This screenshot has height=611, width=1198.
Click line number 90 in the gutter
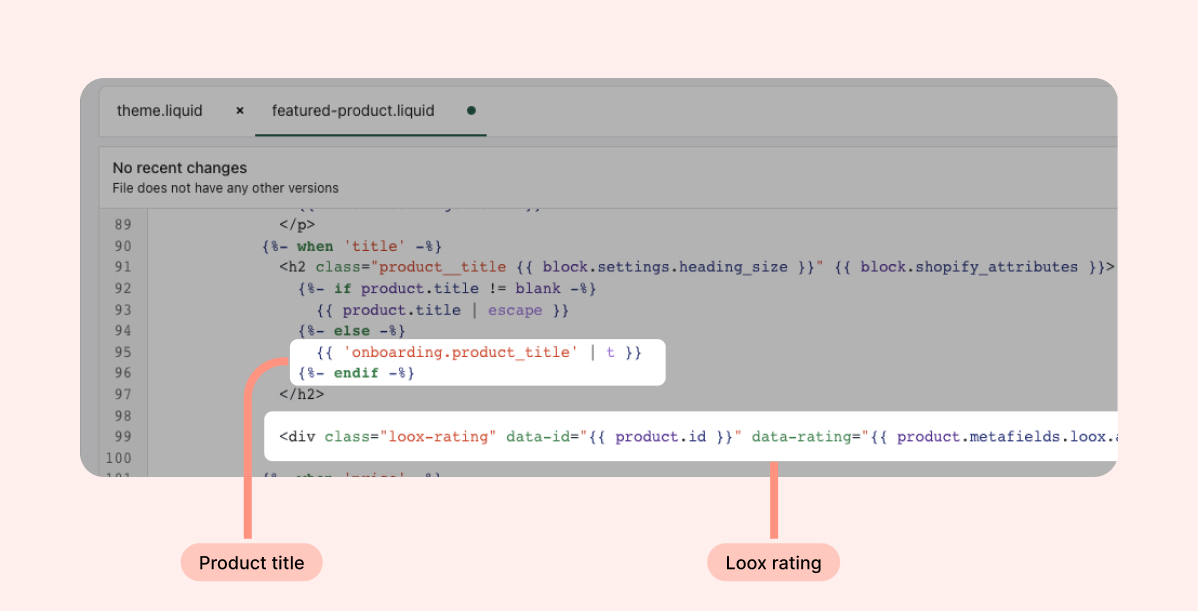pyautogui.click(x=123, y=246)
